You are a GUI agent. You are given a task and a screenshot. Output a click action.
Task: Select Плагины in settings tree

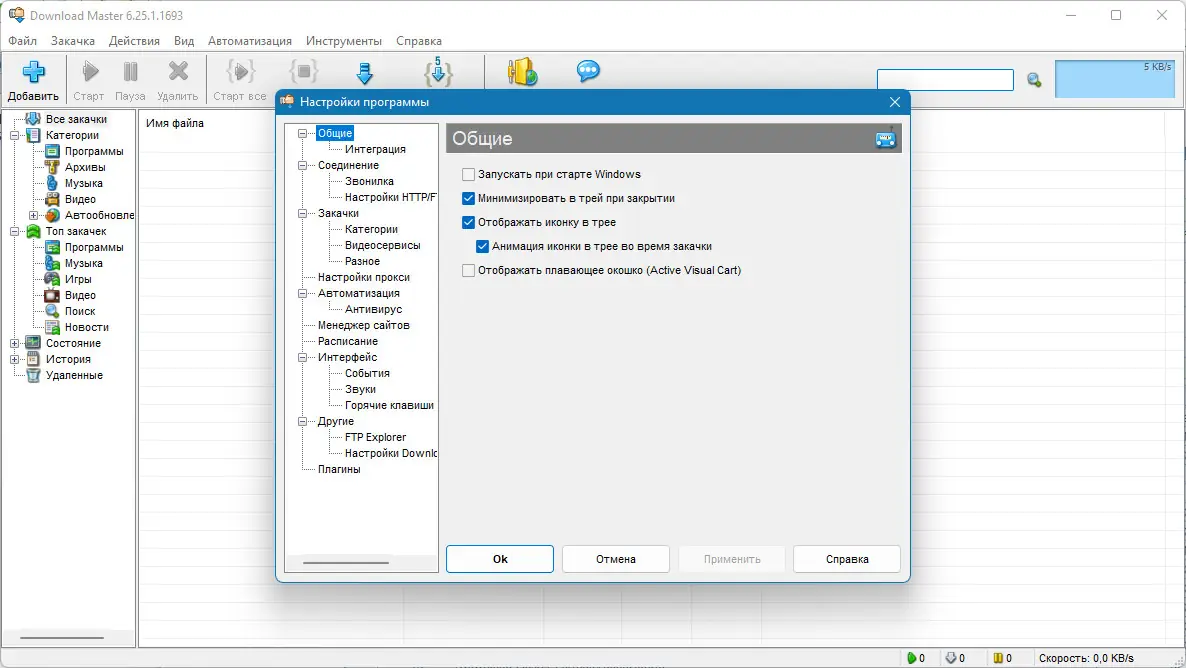click(x=339, y=470)
